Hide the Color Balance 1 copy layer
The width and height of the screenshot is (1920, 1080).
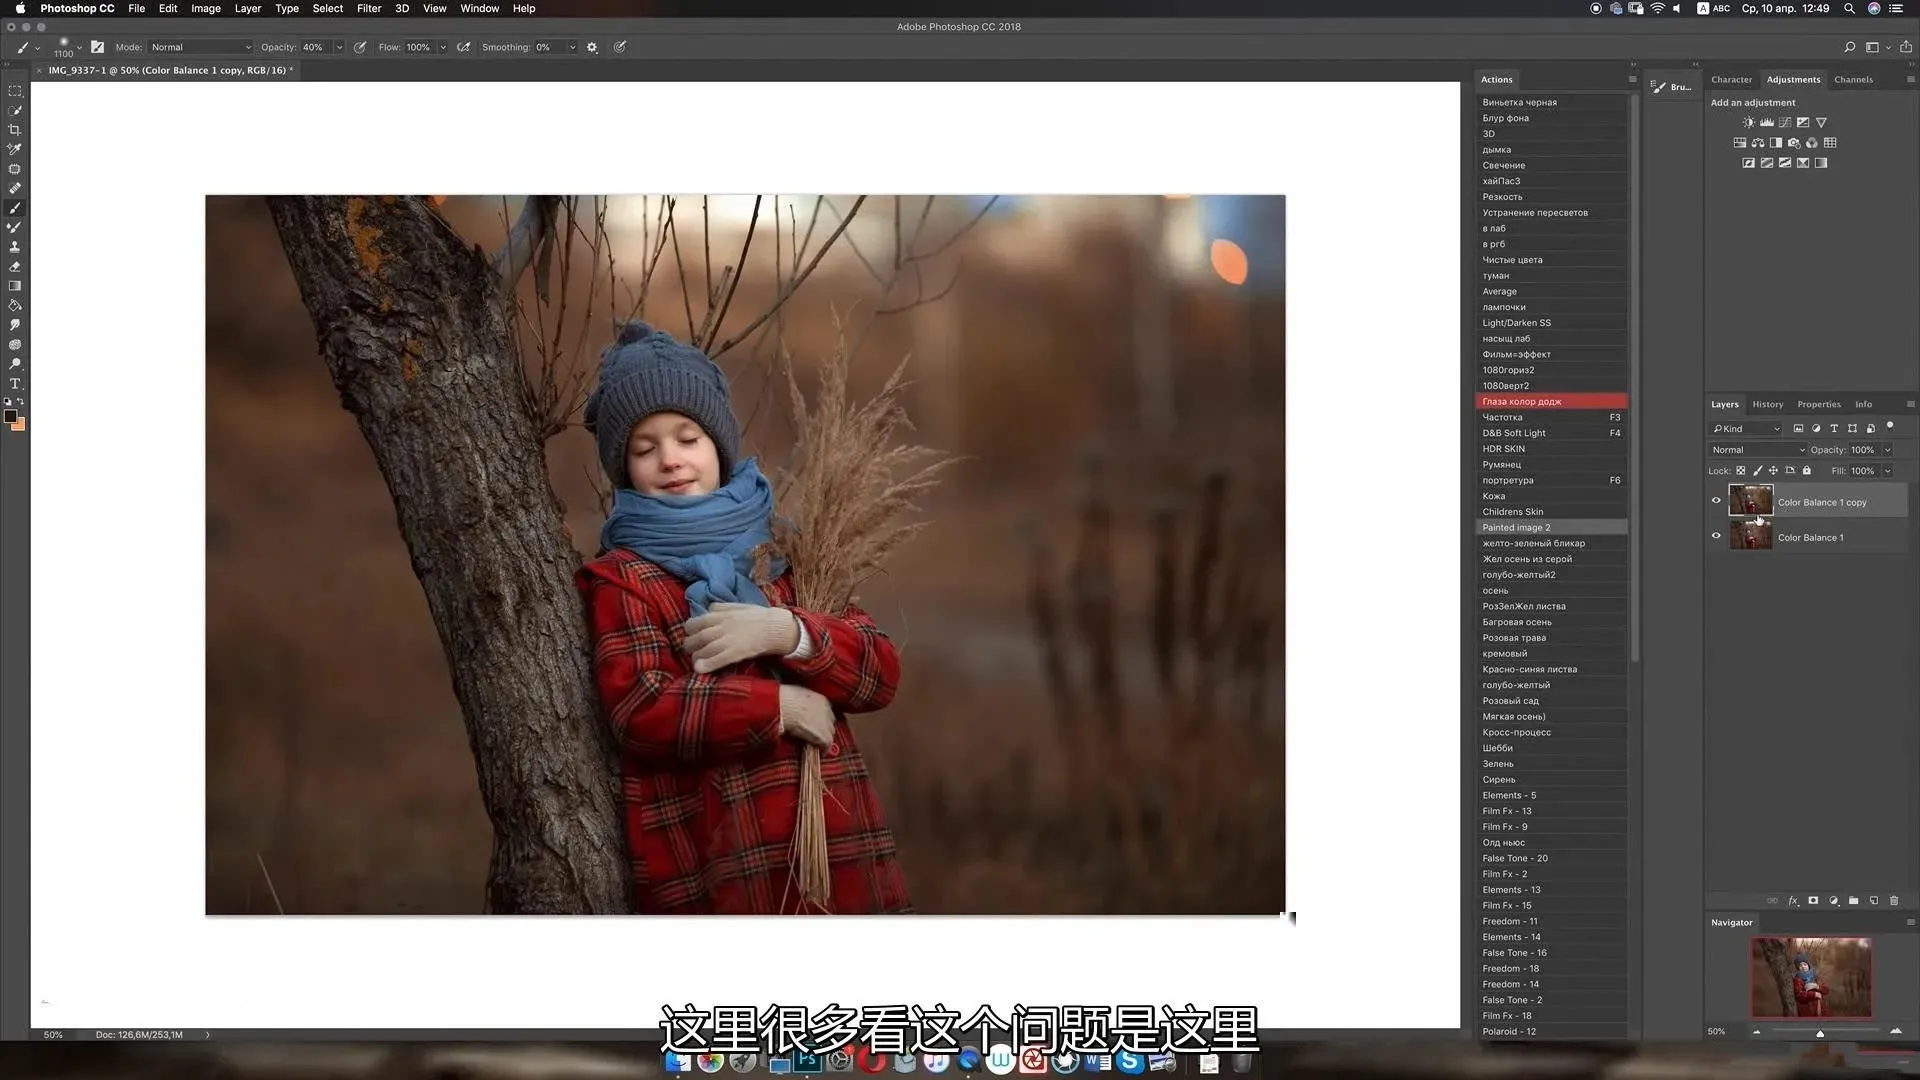pos(1716,501)
